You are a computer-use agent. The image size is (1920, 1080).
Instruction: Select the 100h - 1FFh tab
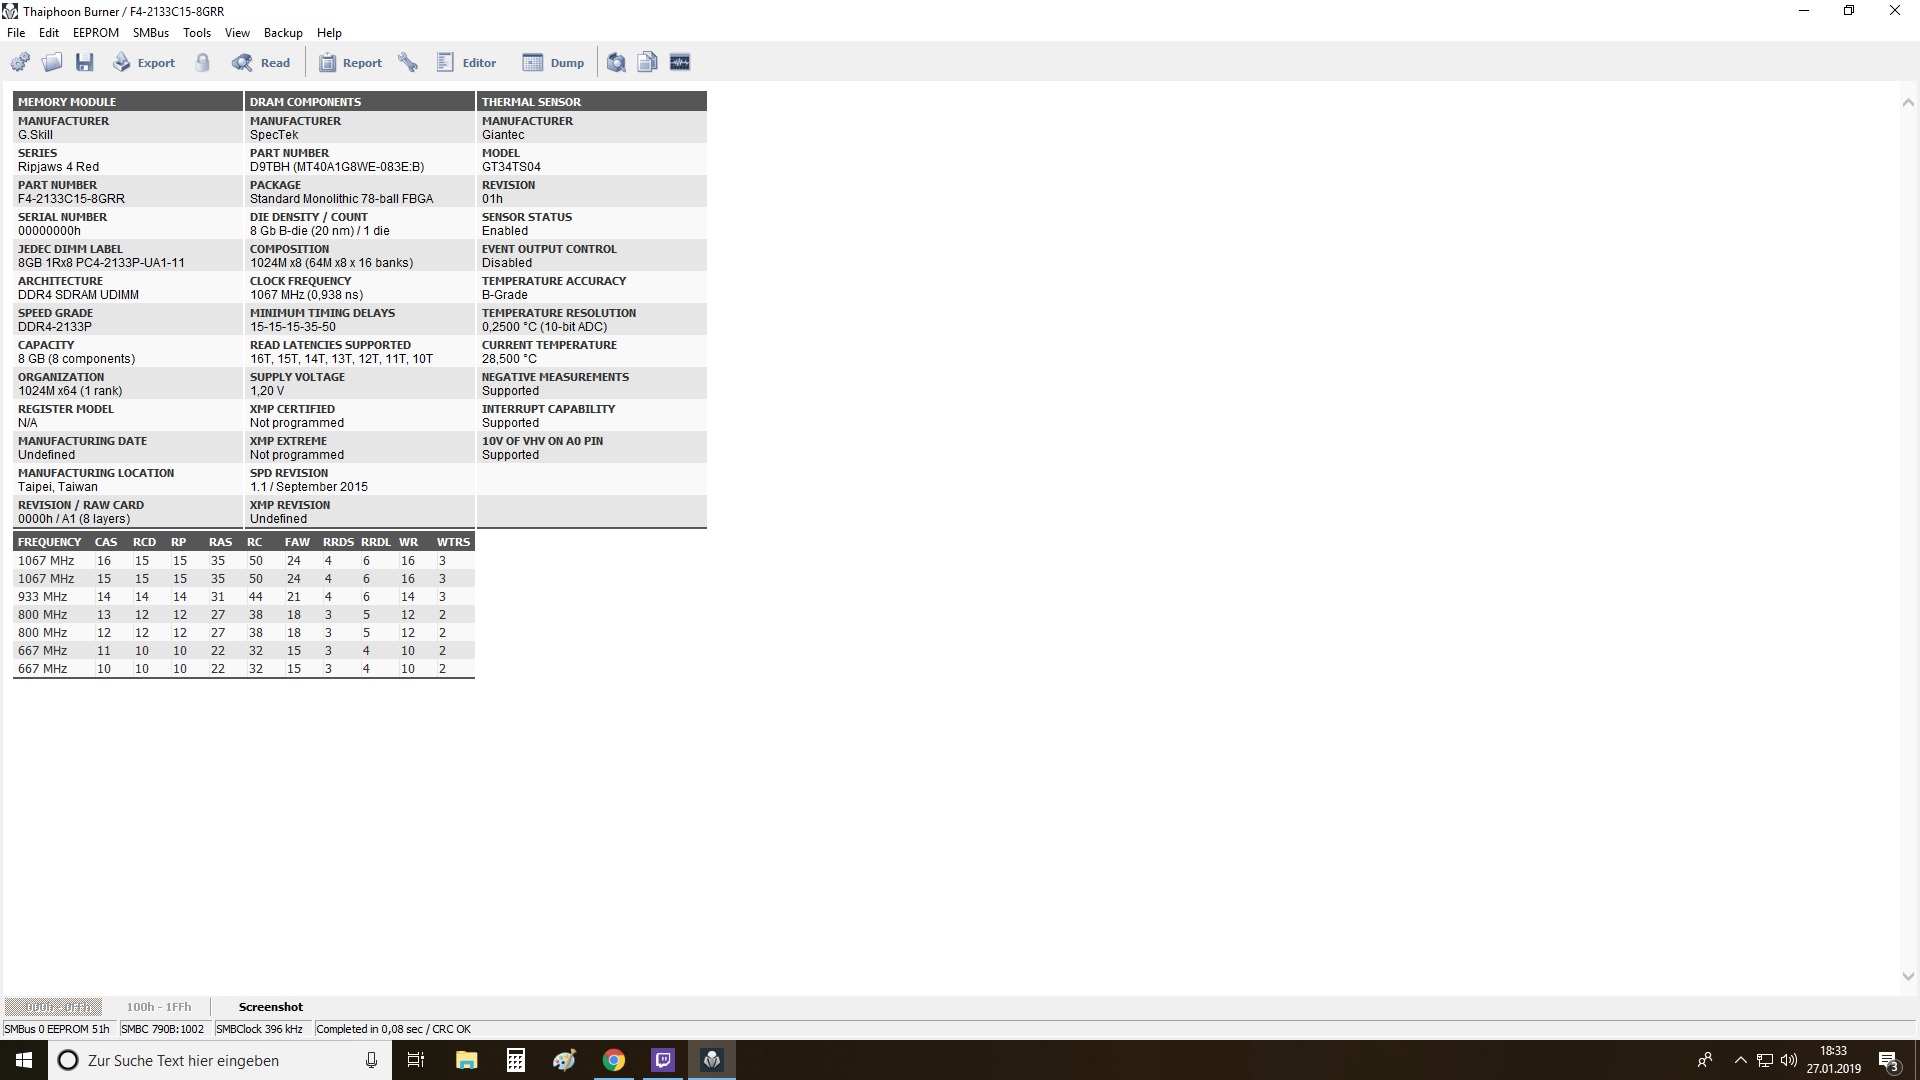157,1006
